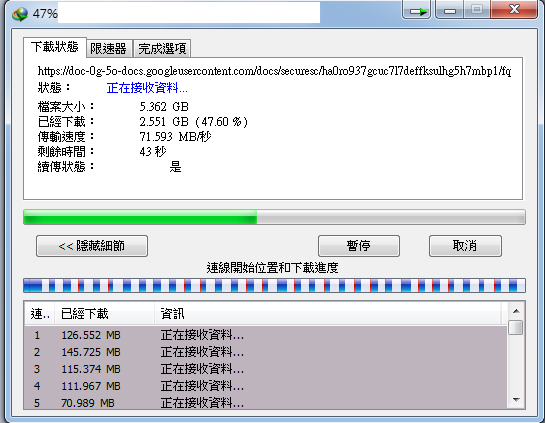Click the connection list scrollbar thumb
The image size is (545, 423).
click(x=516, y=327)
